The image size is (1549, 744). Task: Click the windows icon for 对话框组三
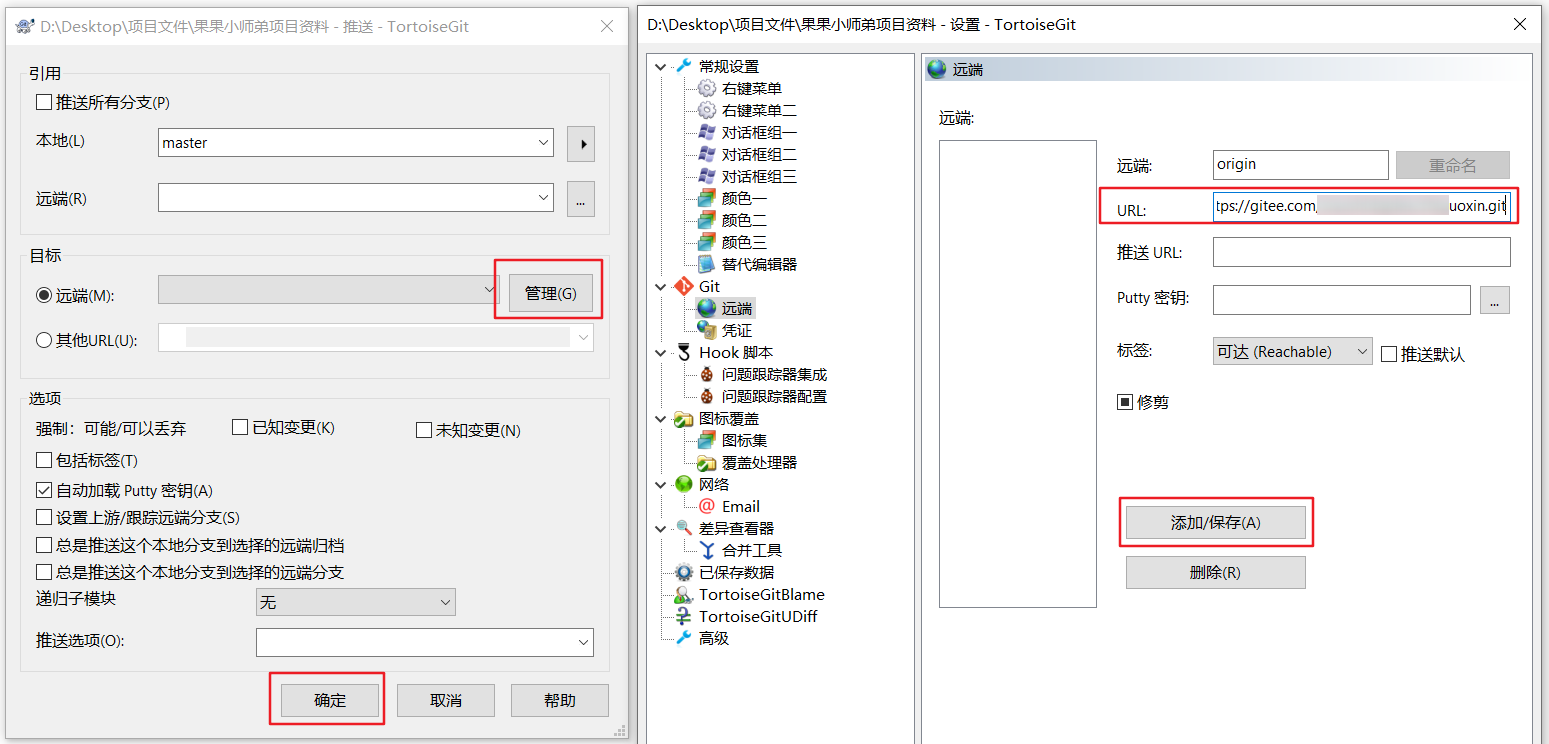[x=707, y=176]
